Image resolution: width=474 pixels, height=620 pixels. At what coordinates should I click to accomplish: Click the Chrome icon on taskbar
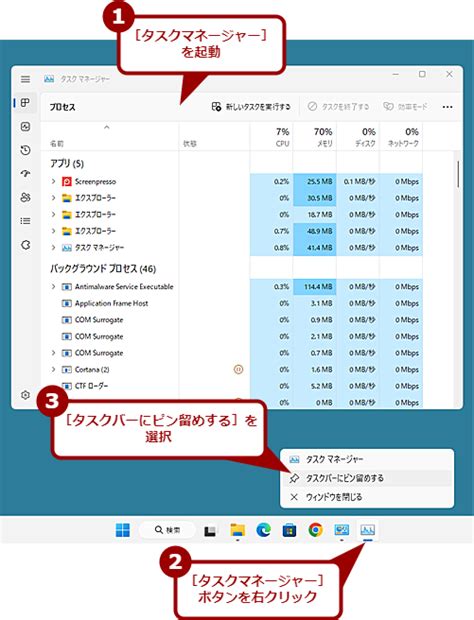315,530
